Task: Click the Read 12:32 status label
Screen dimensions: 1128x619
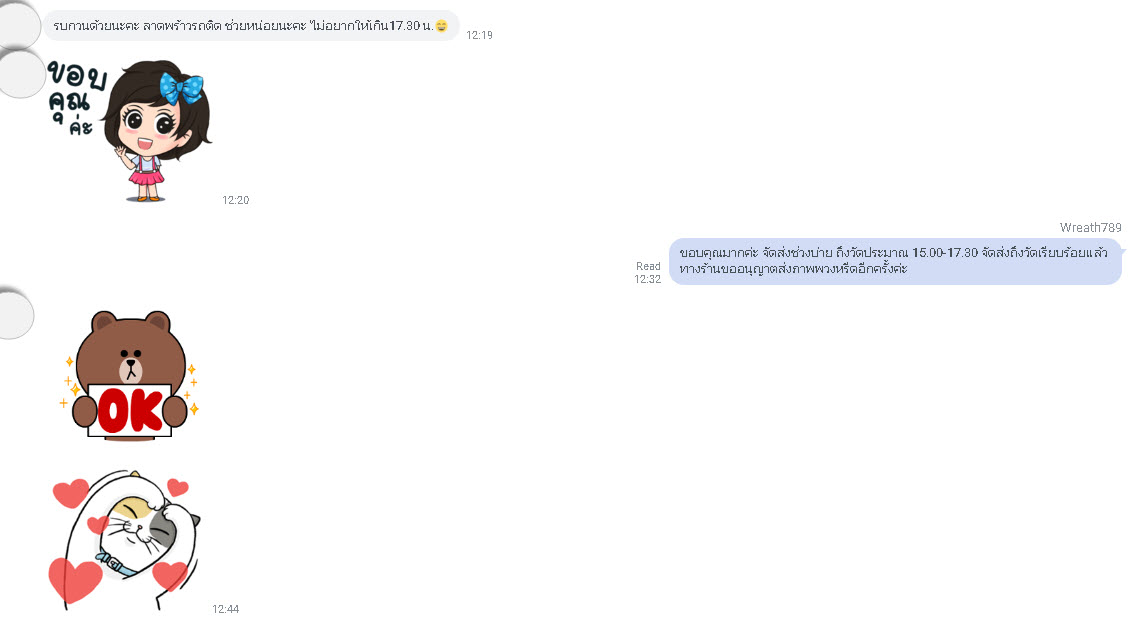Action: pos(647,273)
